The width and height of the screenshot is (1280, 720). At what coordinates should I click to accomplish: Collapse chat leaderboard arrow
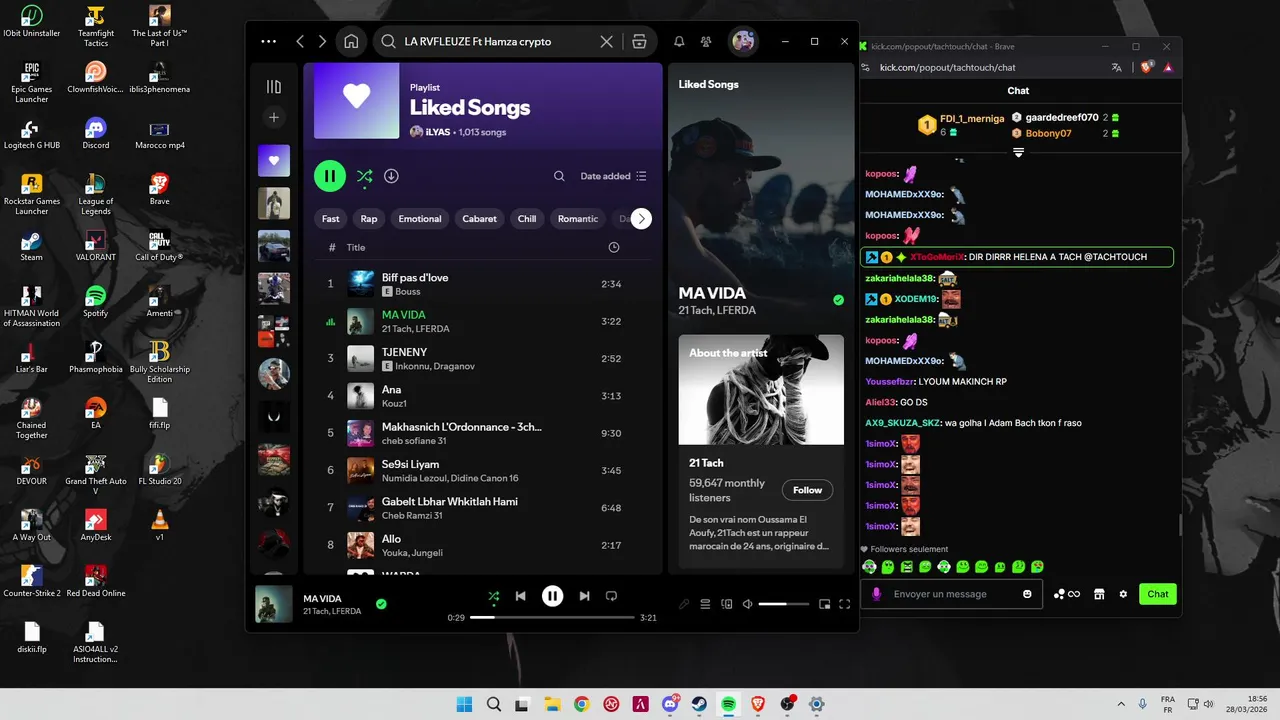coord(1018,152)
